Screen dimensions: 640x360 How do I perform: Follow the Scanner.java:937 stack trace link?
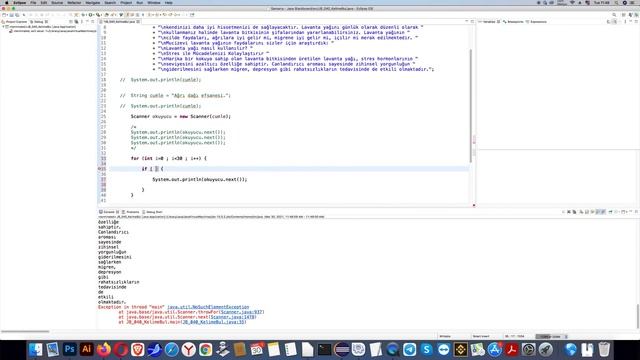click(x=242, y=312)
